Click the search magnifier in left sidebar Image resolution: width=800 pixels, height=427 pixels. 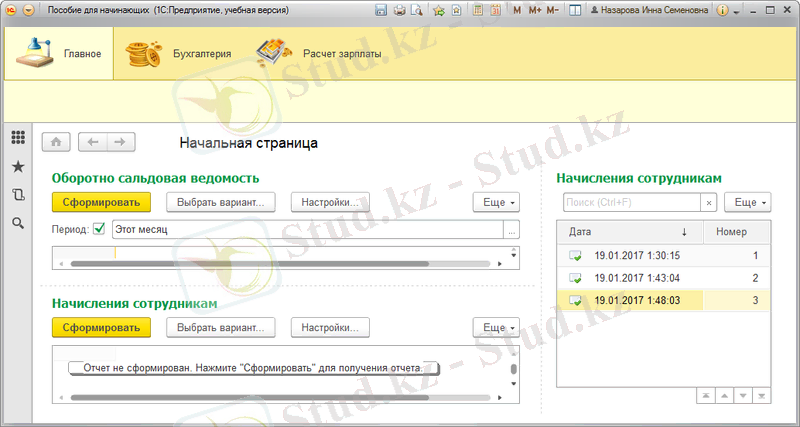coord(17,223)
